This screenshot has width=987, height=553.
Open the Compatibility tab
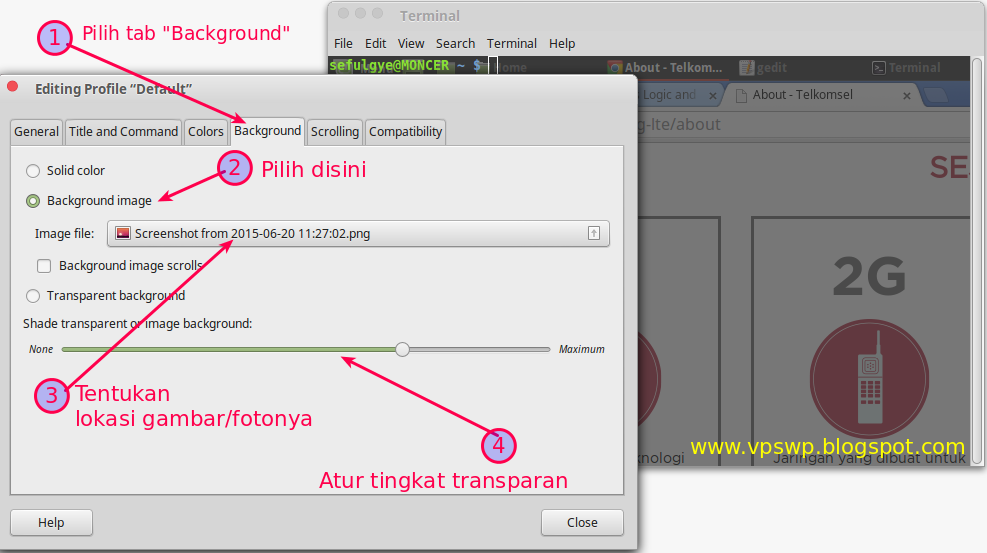point(405,132)
